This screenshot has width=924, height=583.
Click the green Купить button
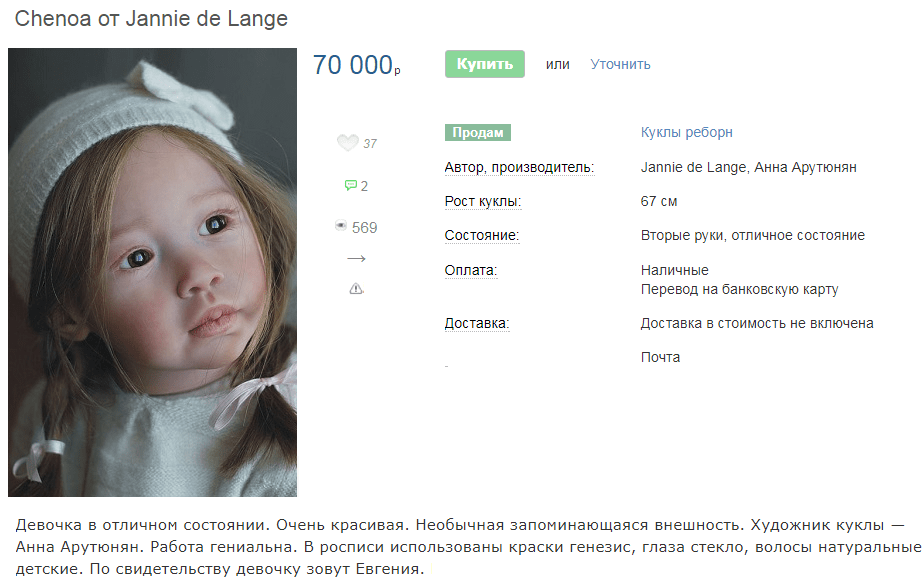click(484, 64)
